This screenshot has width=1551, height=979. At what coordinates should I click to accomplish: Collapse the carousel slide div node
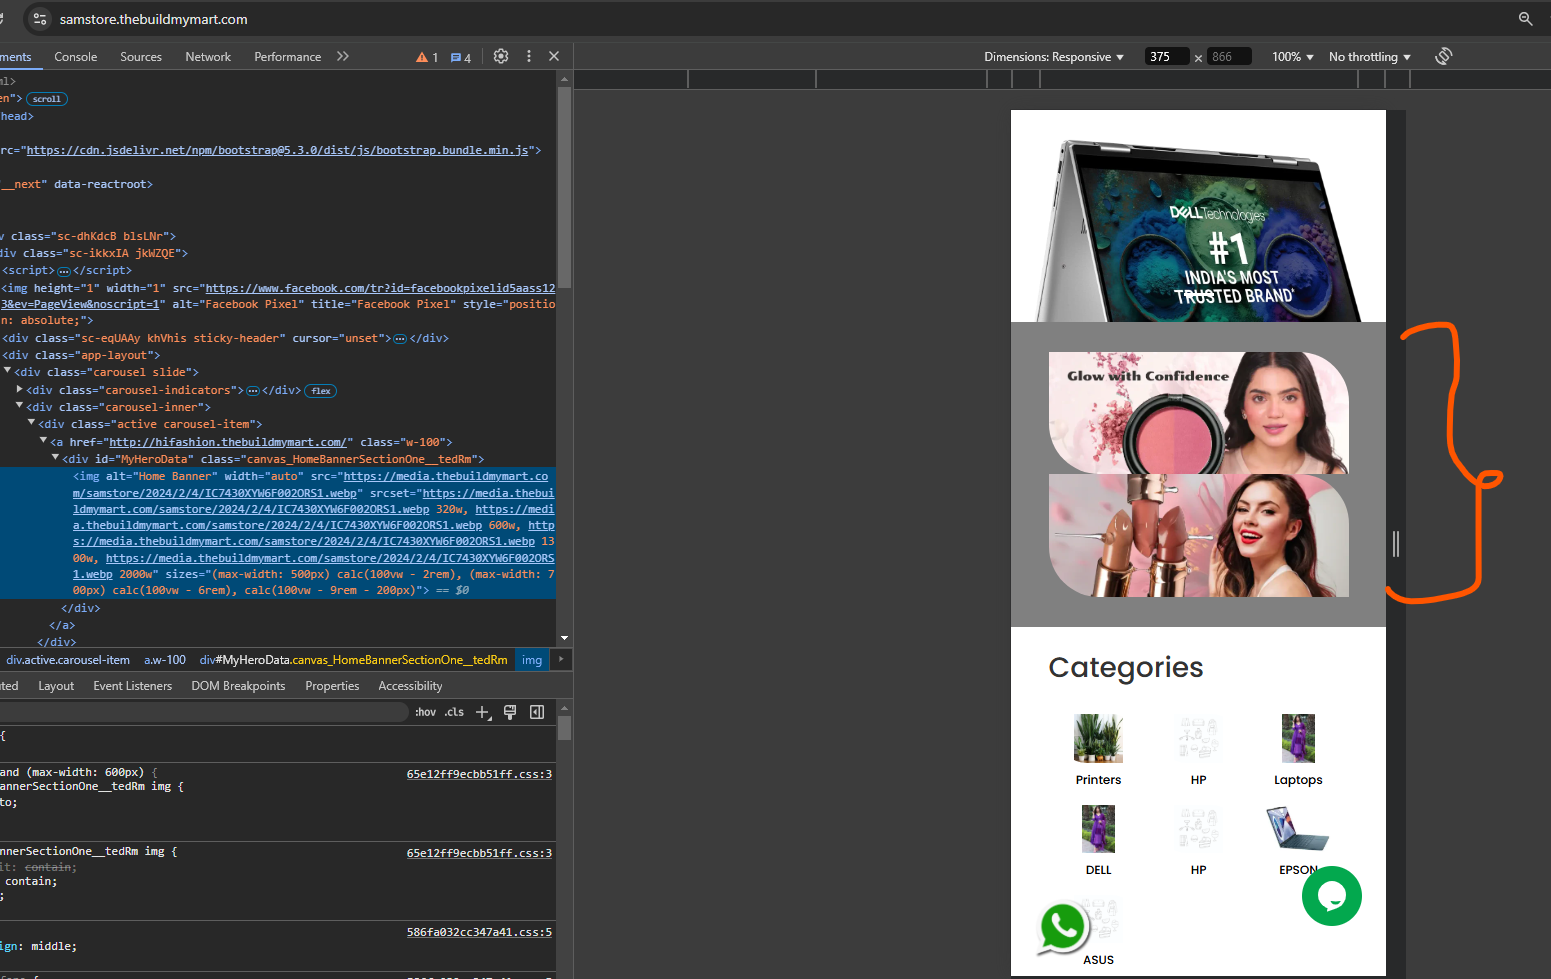click(x=8, y=371)
